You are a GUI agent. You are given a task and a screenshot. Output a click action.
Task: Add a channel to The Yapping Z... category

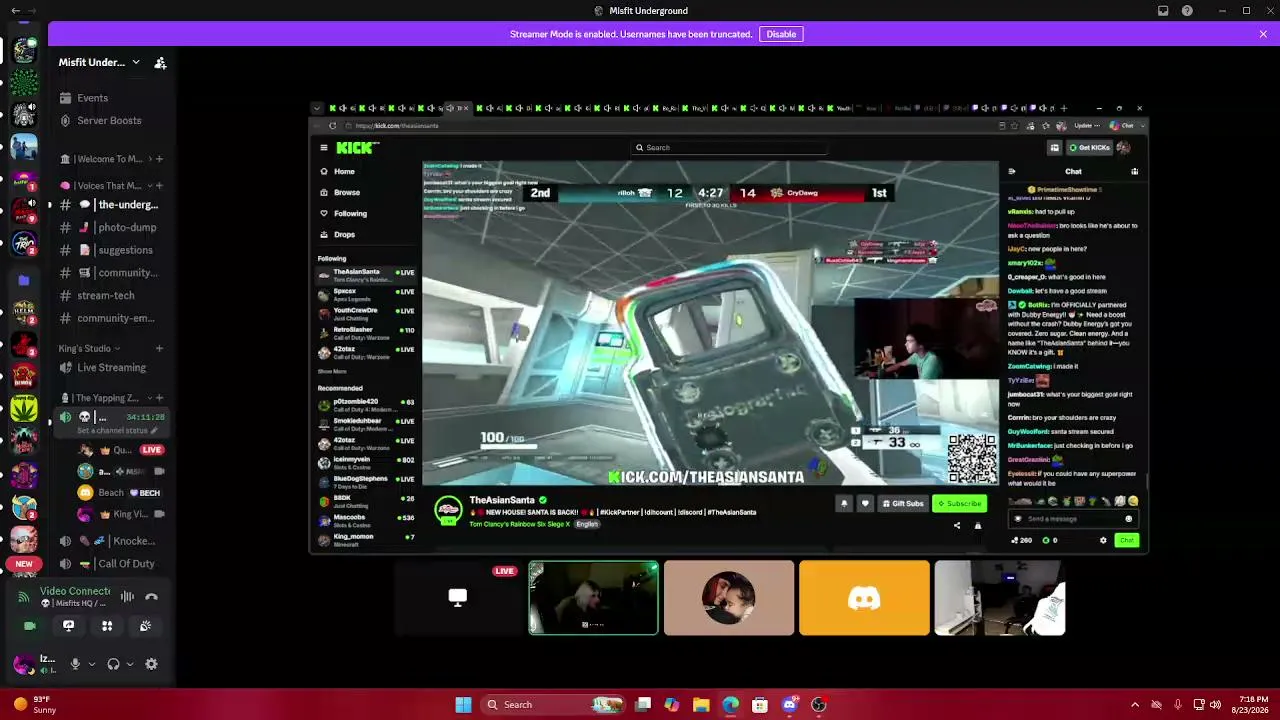(159, 398)
